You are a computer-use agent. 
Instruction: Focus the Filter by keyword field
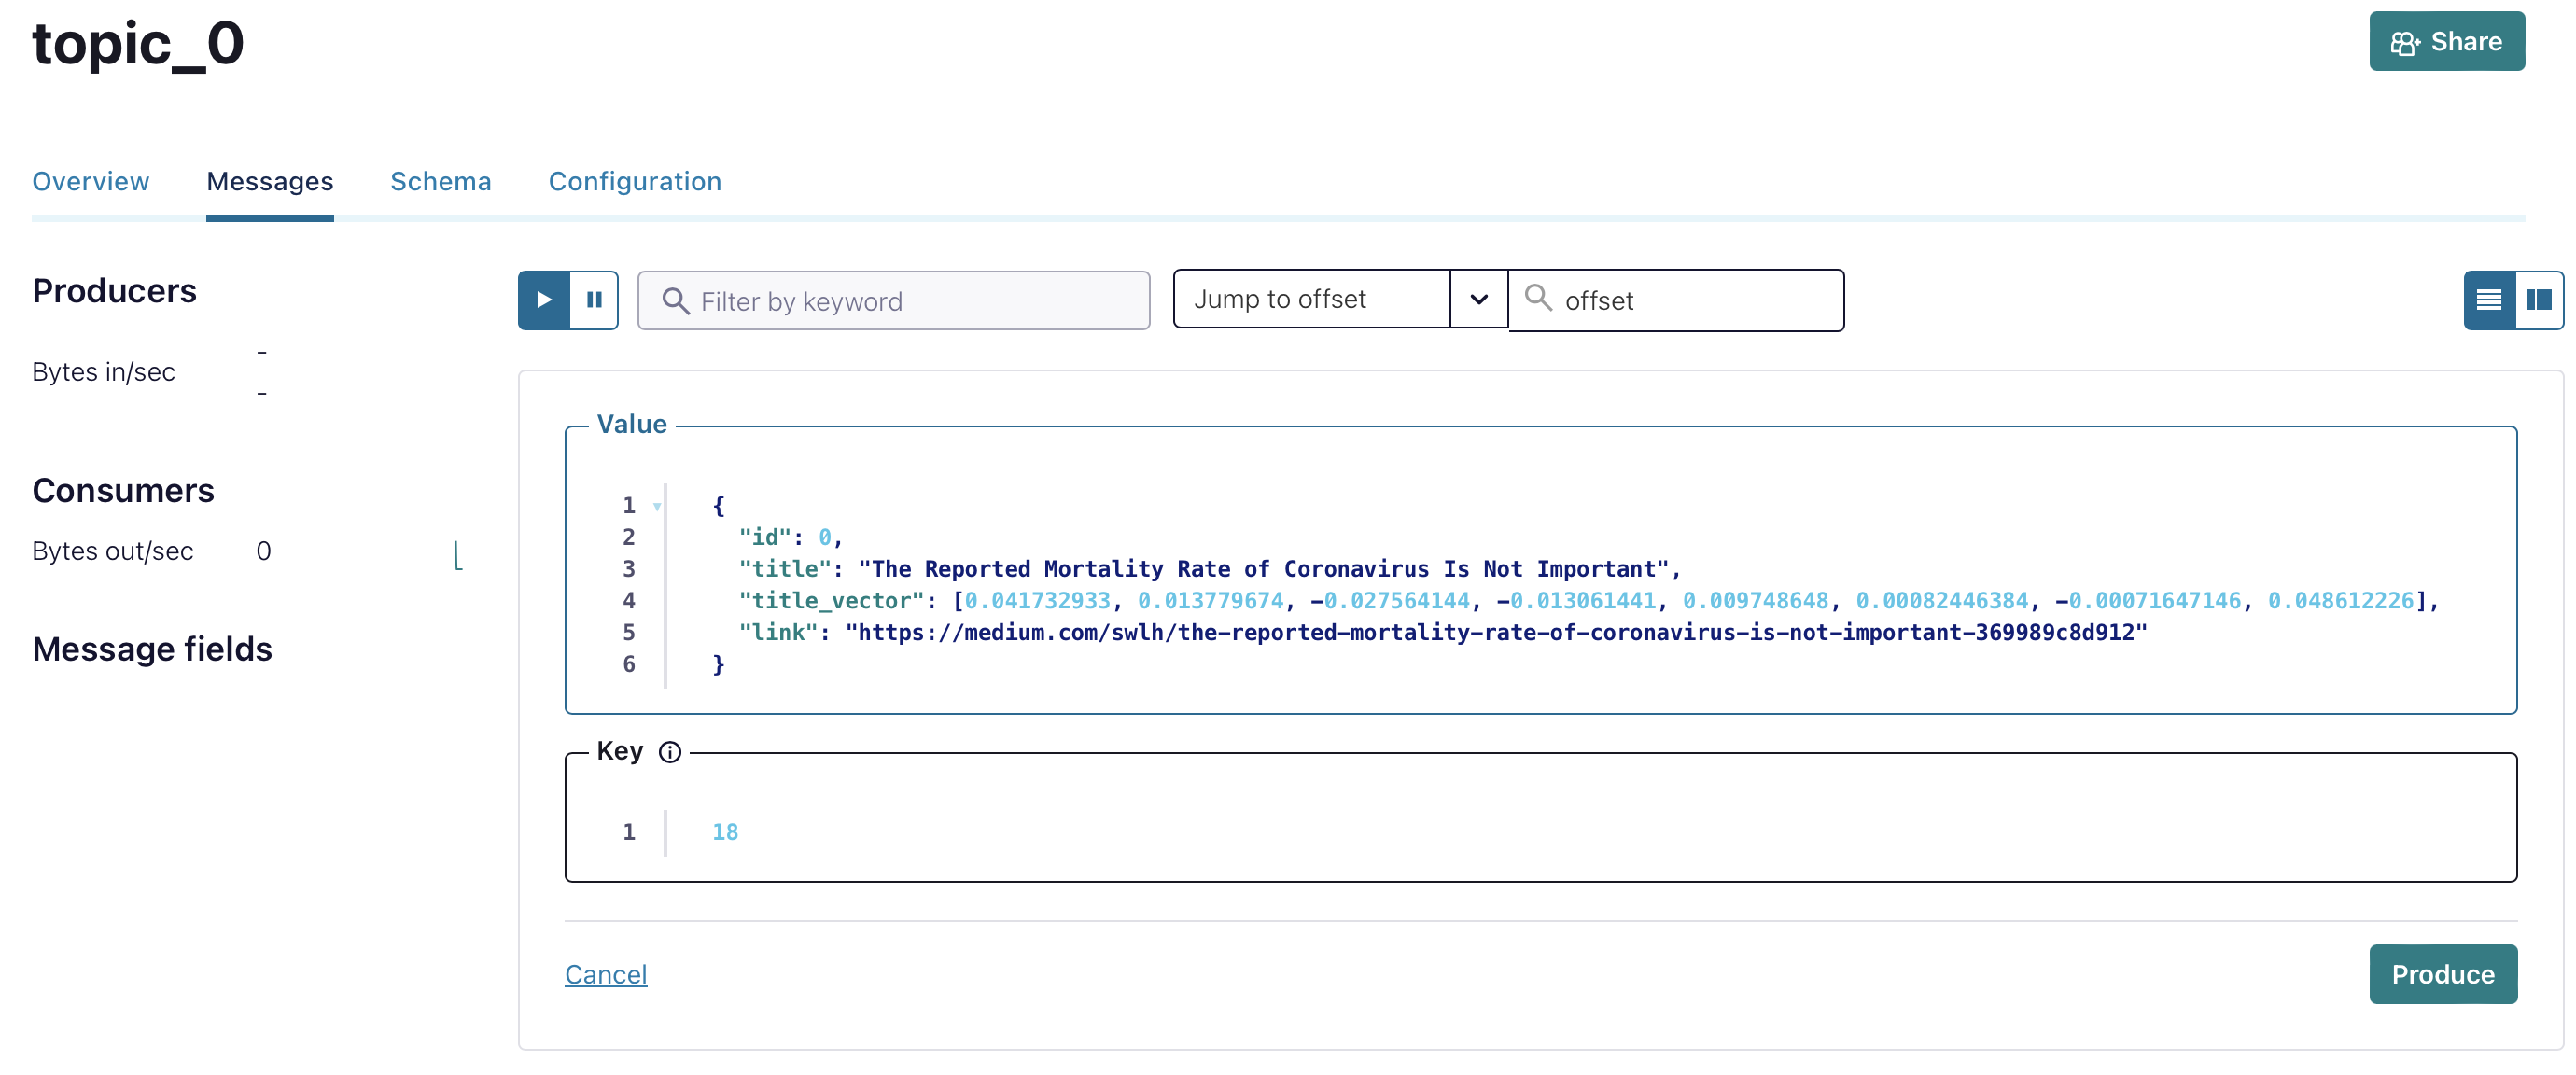894,301
